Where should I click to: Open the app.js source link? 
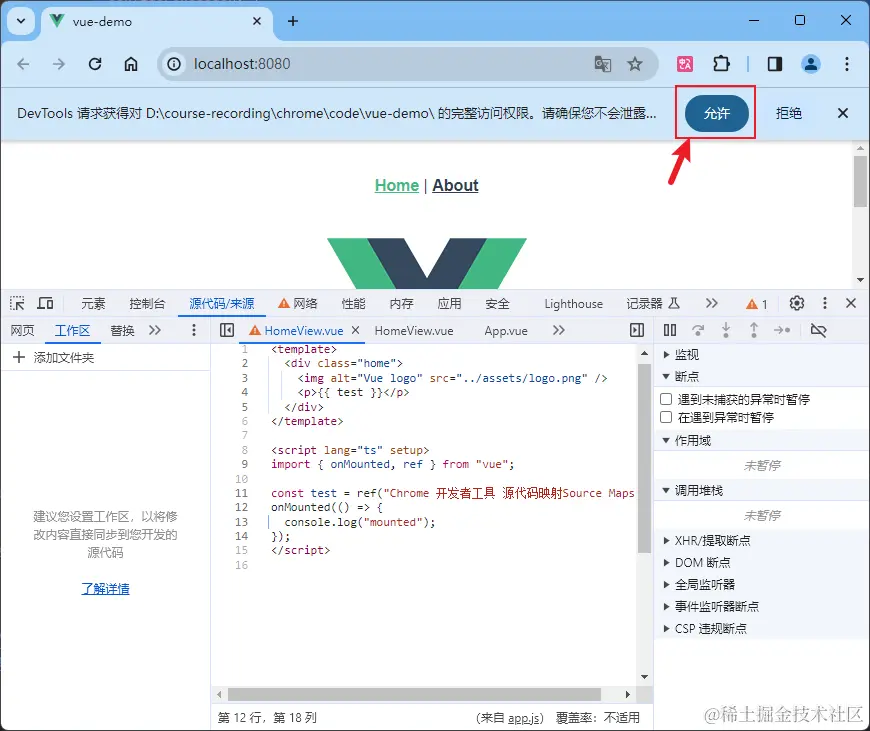point(524,718)
